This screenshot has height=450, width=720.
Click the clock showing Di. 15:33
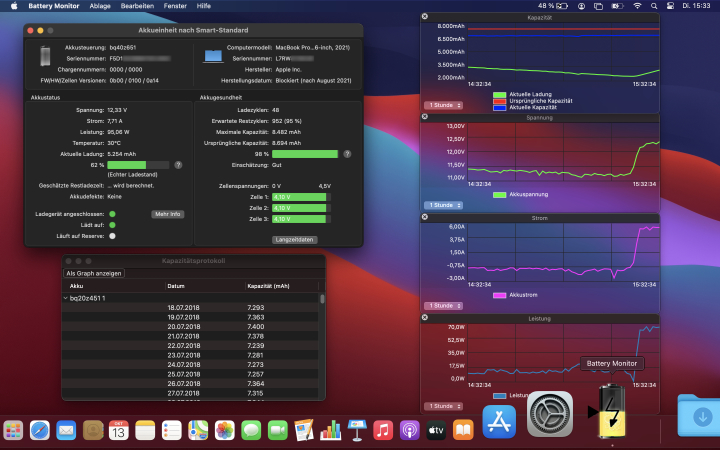696,6
